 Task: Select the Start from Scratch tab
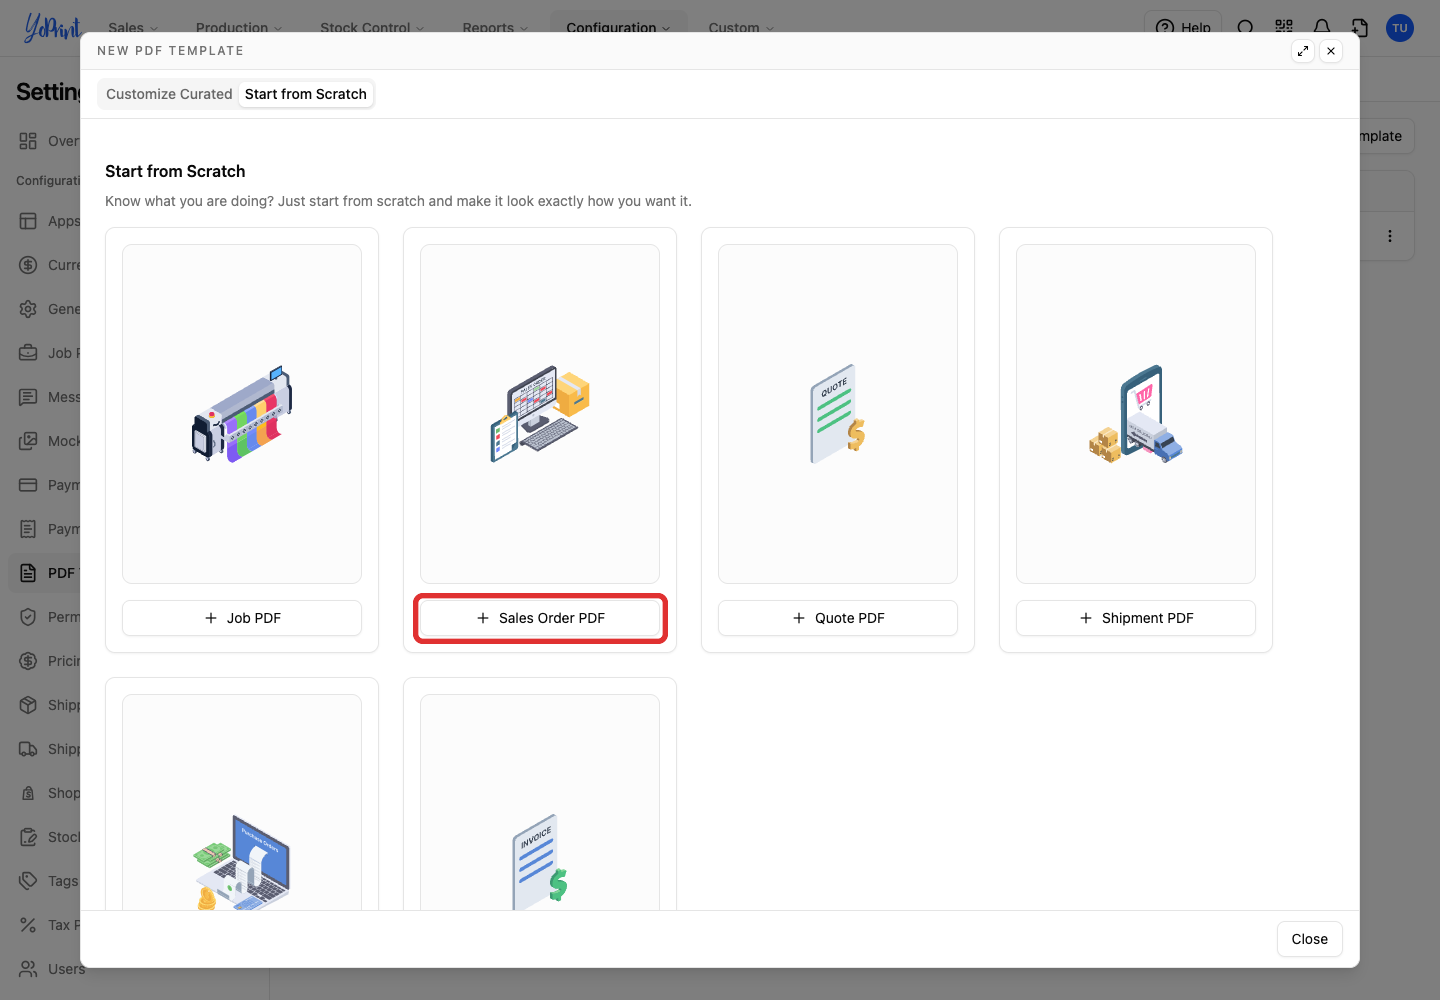pyautogui.click(x=306, y=94)
